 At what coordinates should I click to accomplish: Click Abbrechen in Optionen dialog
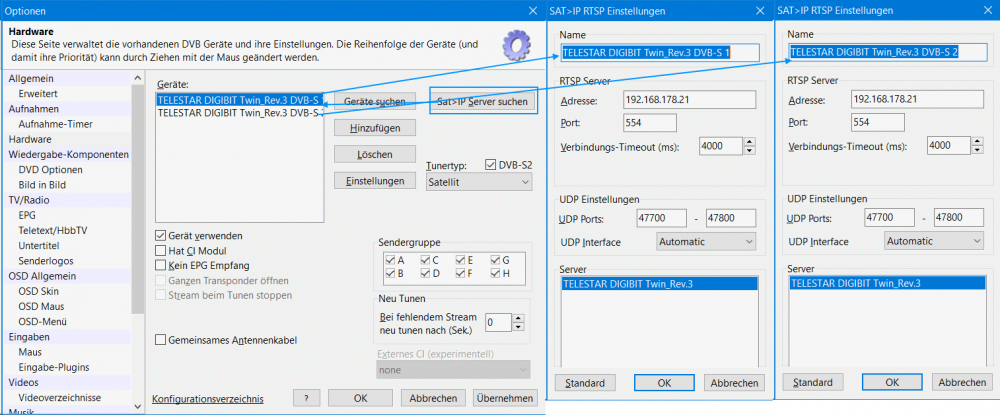pyautogui.click(x=433, y=398)
